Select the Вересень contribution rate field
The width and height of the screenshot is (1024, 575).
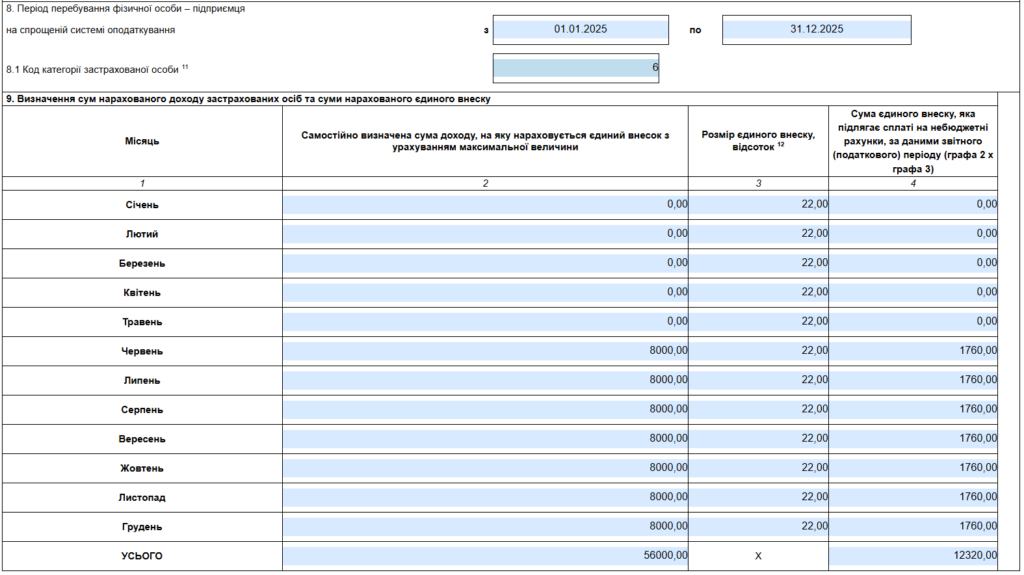point(758,439)
